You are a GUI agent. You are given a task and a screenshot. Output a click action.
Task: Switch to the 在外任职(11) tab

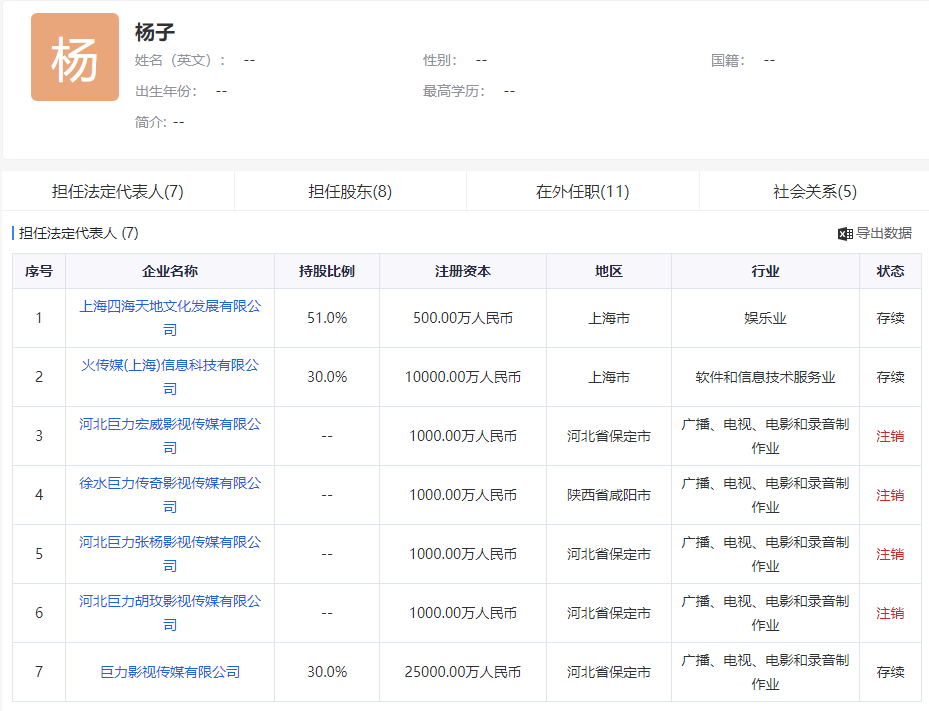coord(581,190)
